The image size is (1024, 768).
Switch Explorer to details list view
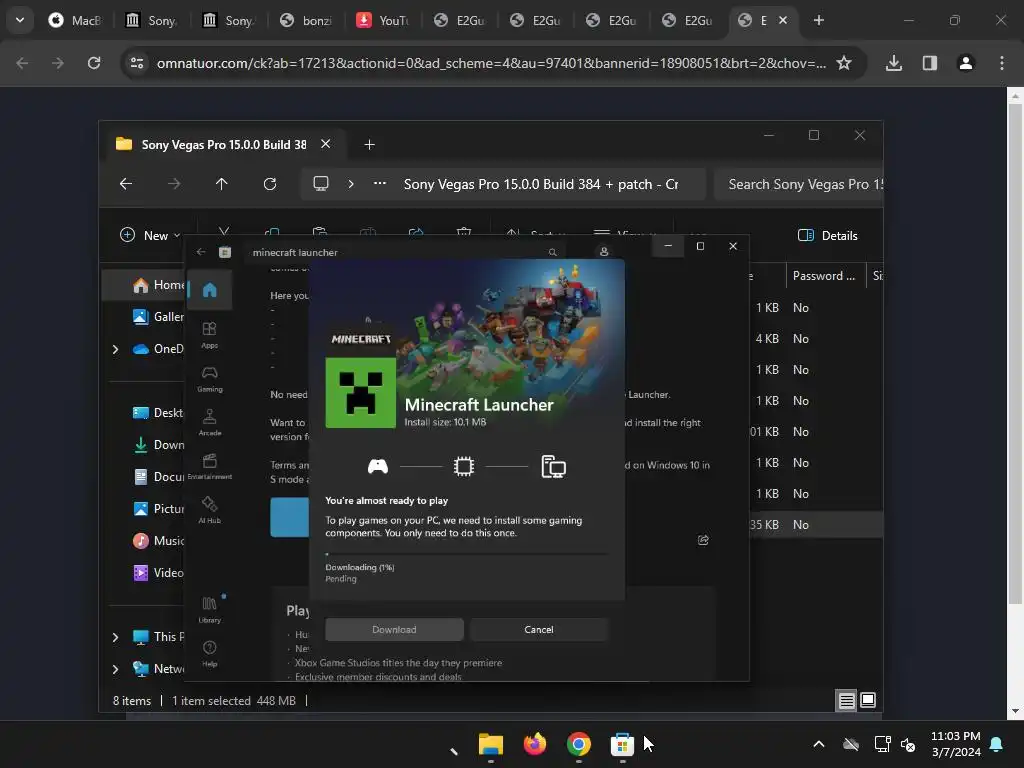tap(846, 701)
